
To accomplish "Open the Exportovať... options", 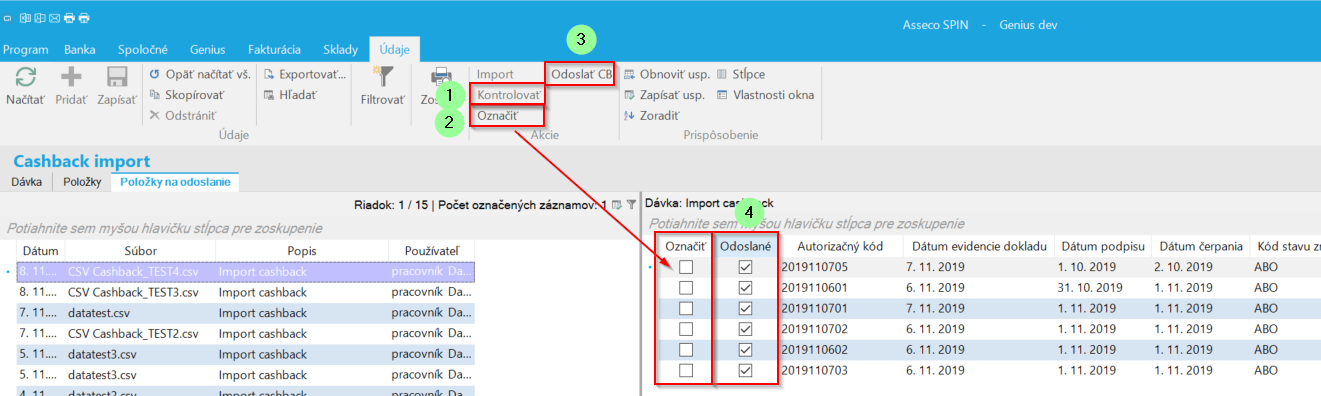I will pos(305,74).
